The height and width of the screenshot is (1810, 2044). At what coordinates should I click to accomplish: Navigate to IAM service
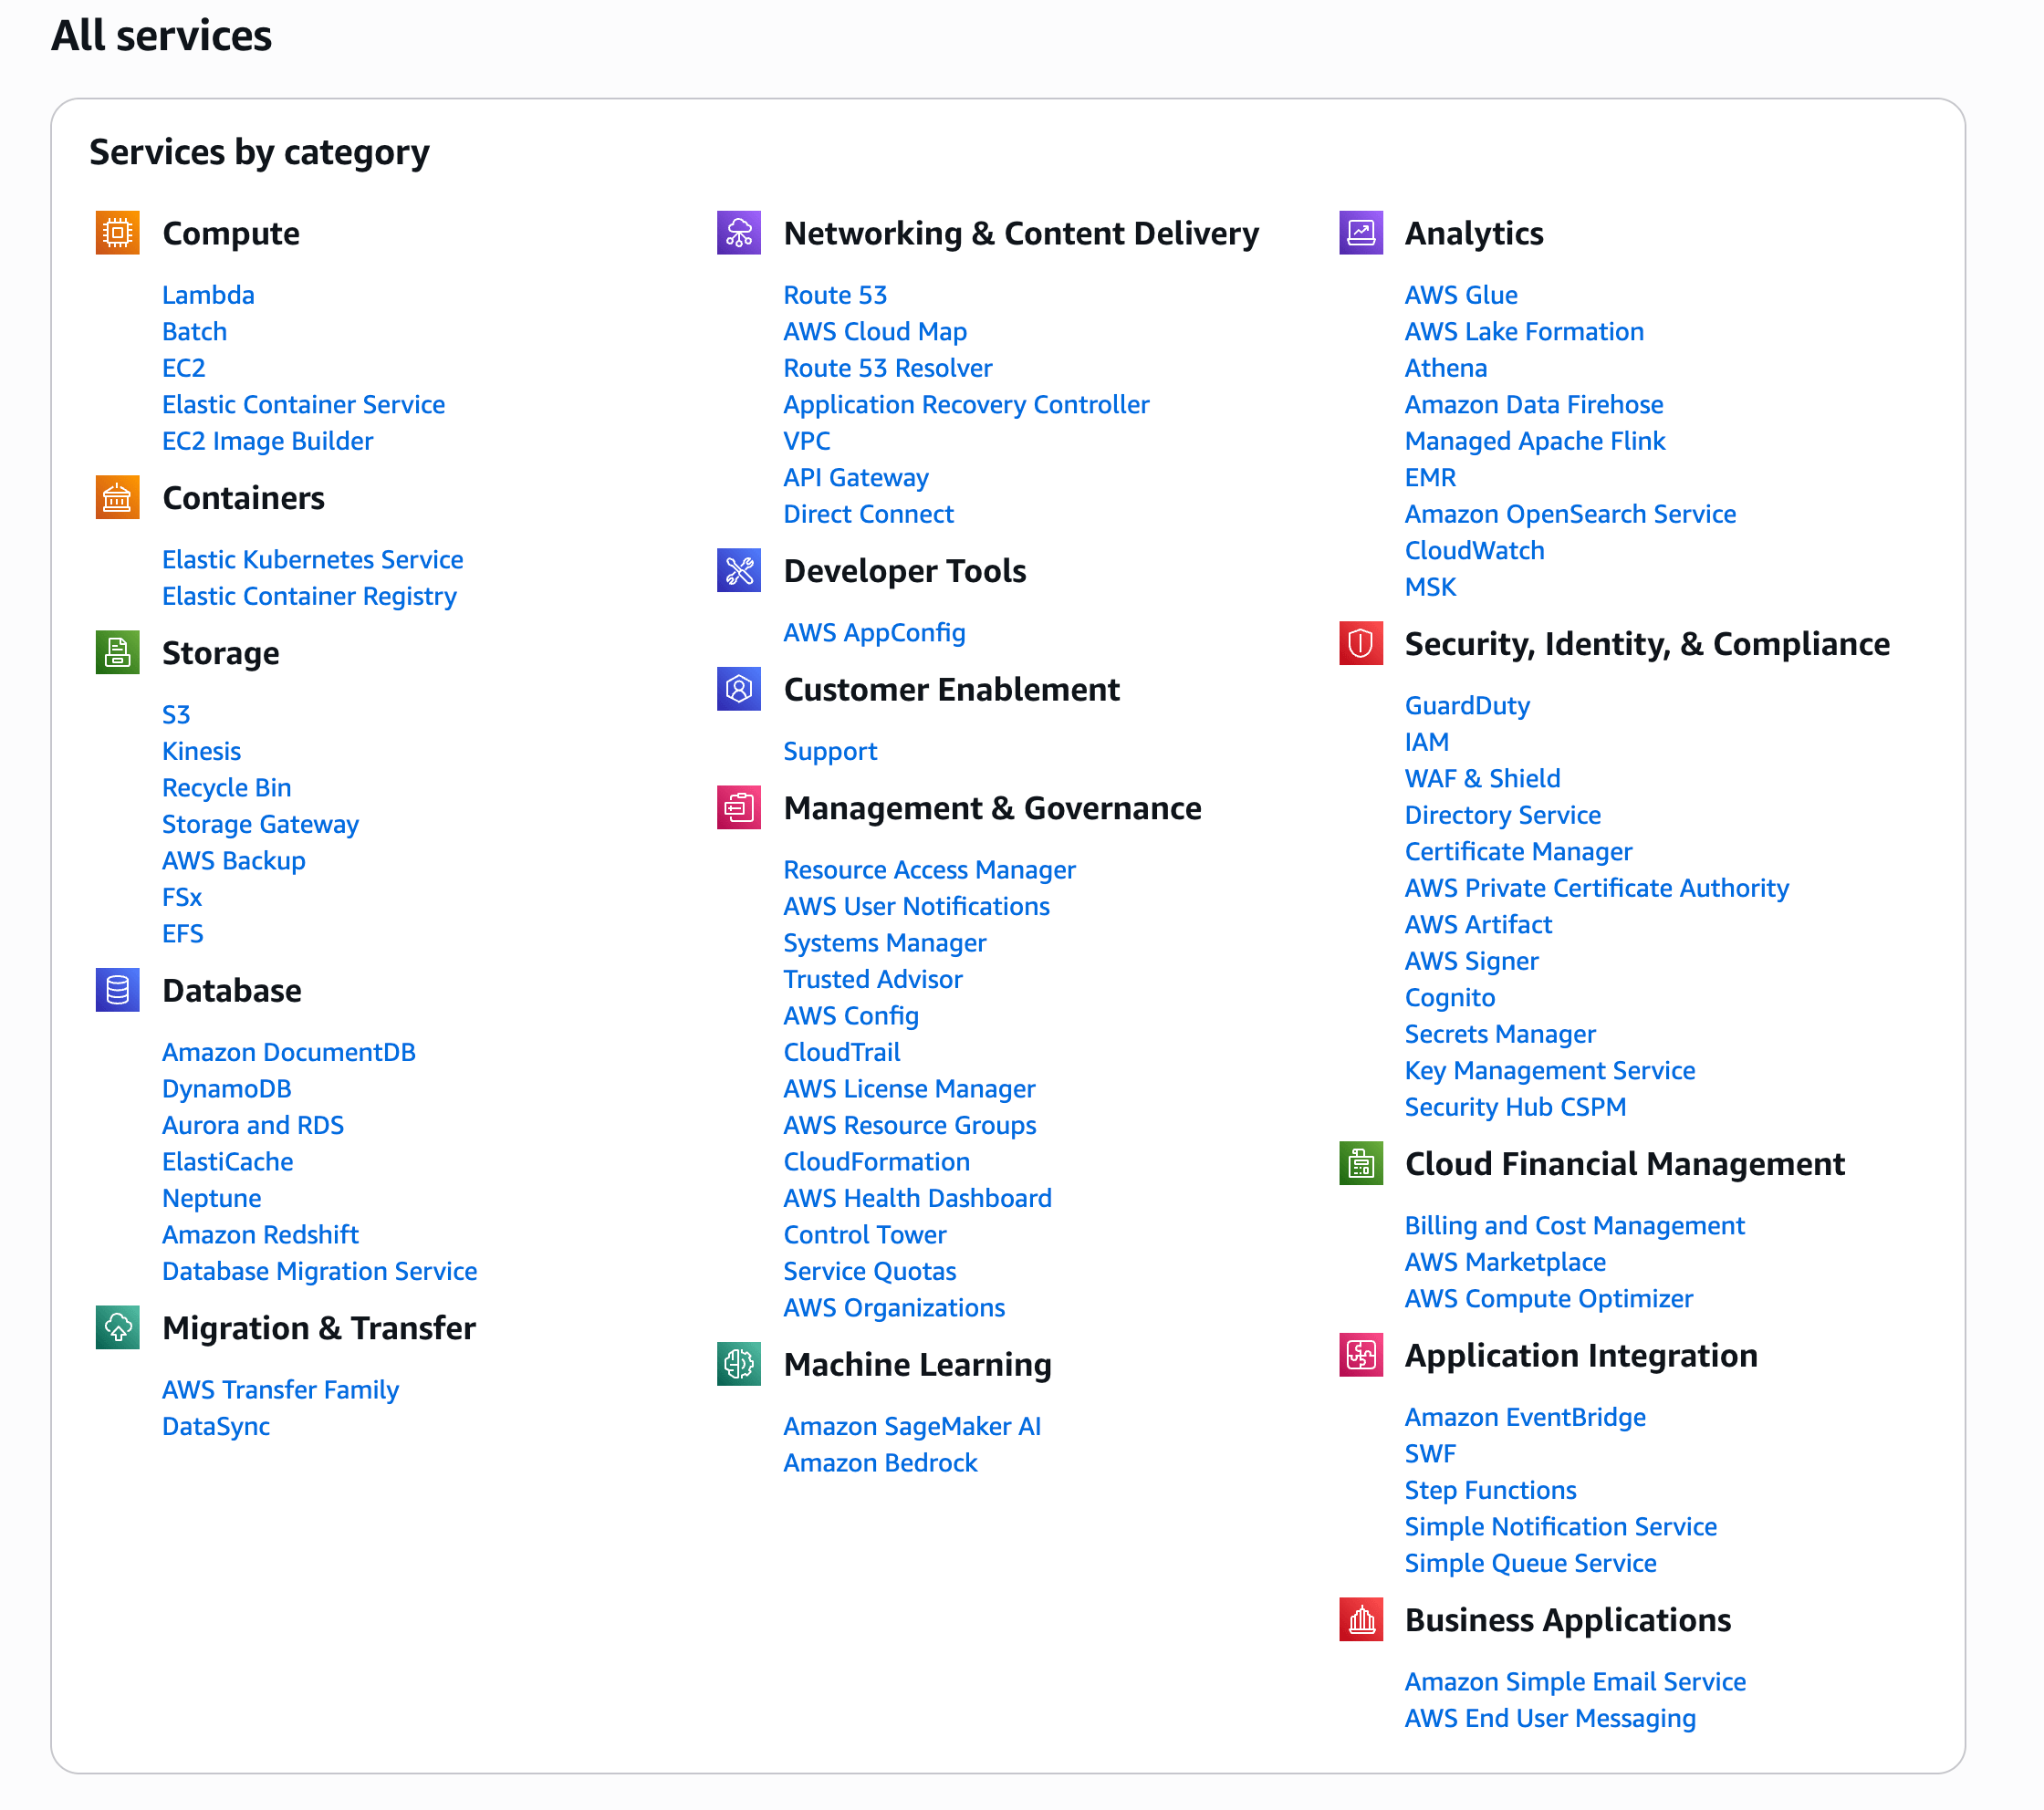coord(1426,742)
